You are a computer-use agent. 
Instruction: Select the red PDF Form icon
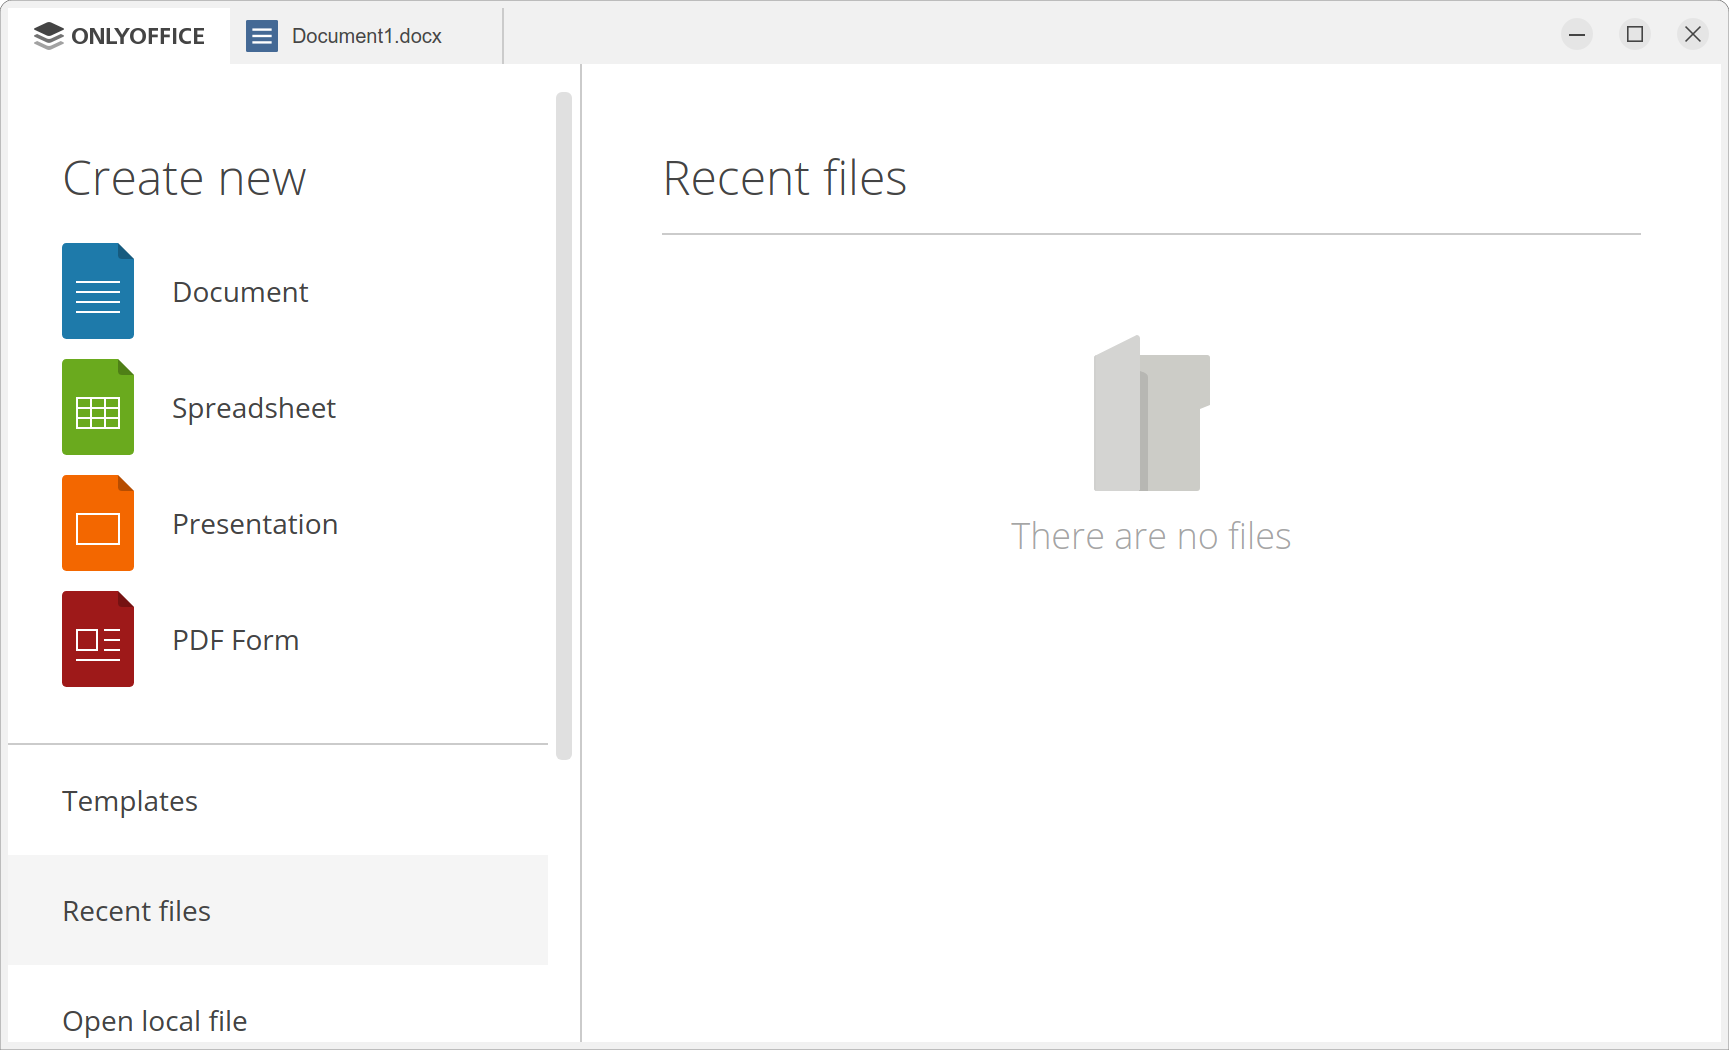97,639
